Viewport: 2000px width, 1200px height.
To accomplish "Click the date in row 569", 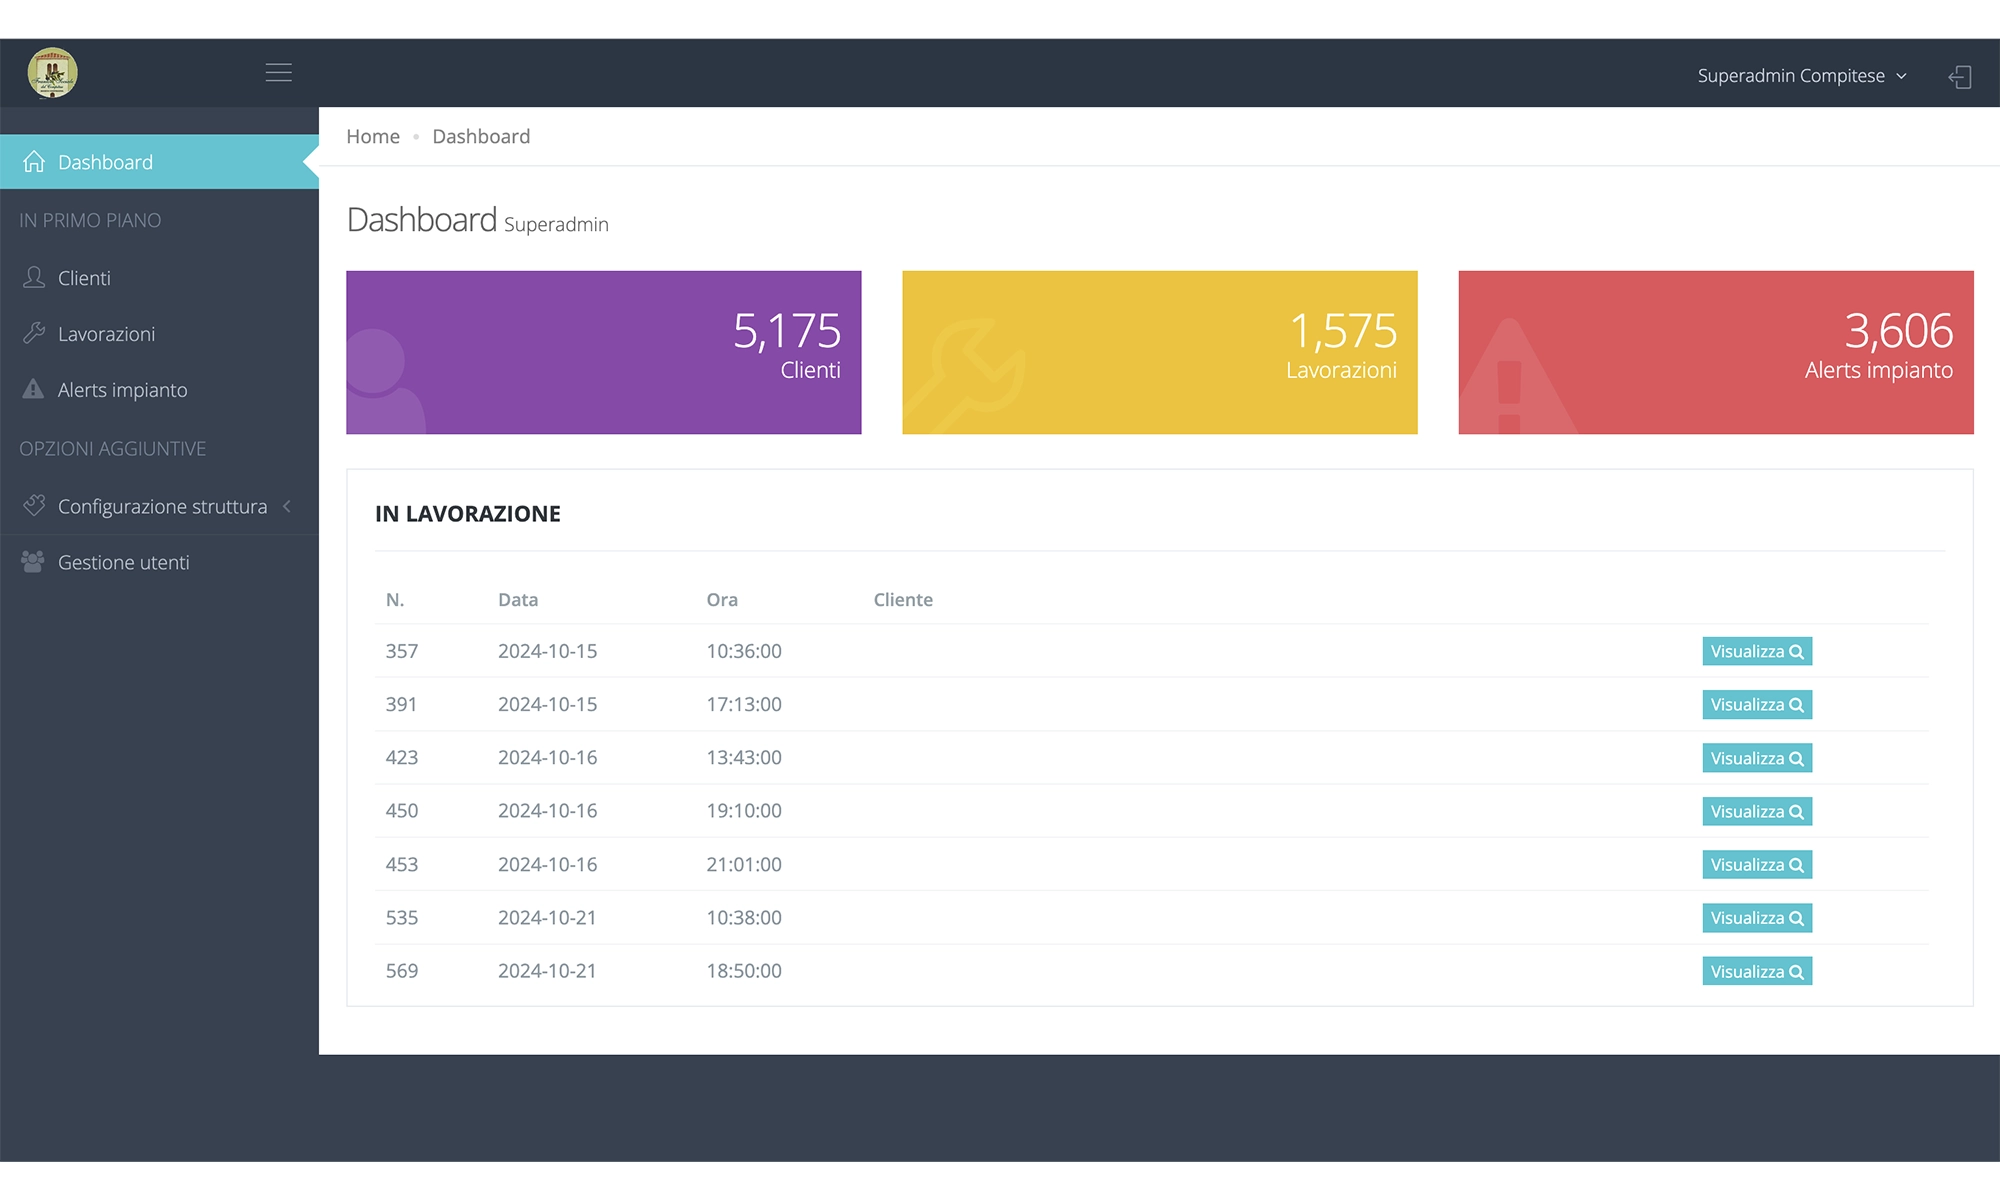I will click(547, 970).
